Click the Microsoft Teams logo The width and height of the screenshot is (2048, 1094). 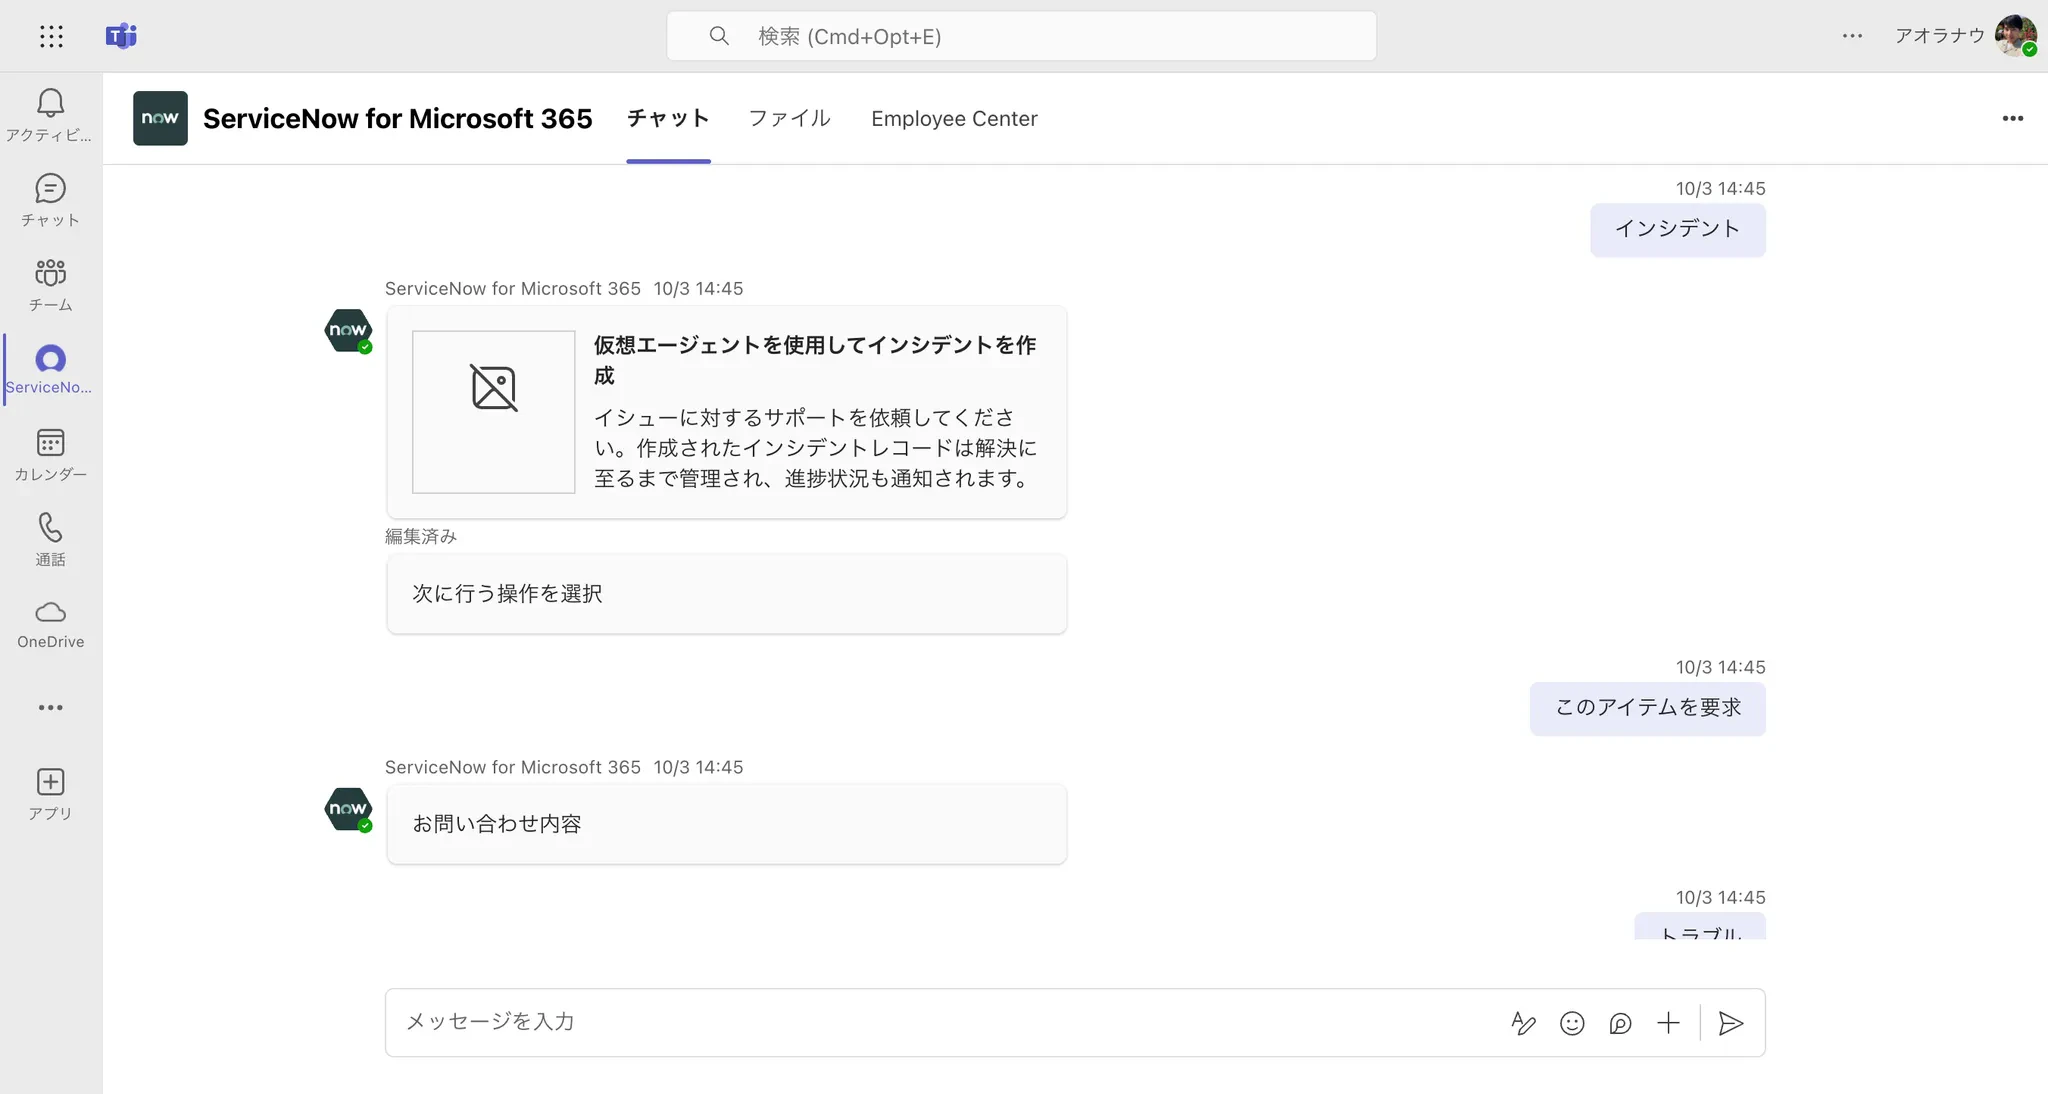[121, 36]
